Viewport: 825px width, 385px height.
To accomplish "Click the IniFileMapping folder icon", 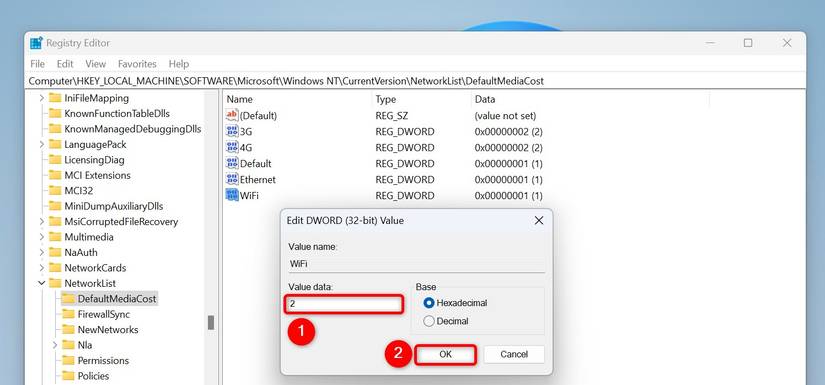I will [x=55, y=98].
